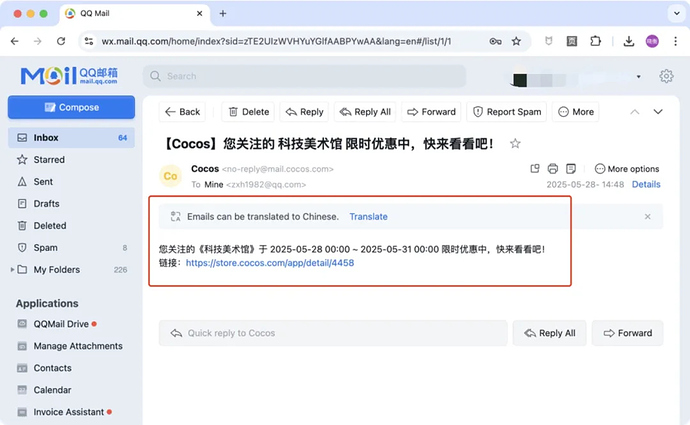Click Forward in the top toolbar

[x=431, y=112]
